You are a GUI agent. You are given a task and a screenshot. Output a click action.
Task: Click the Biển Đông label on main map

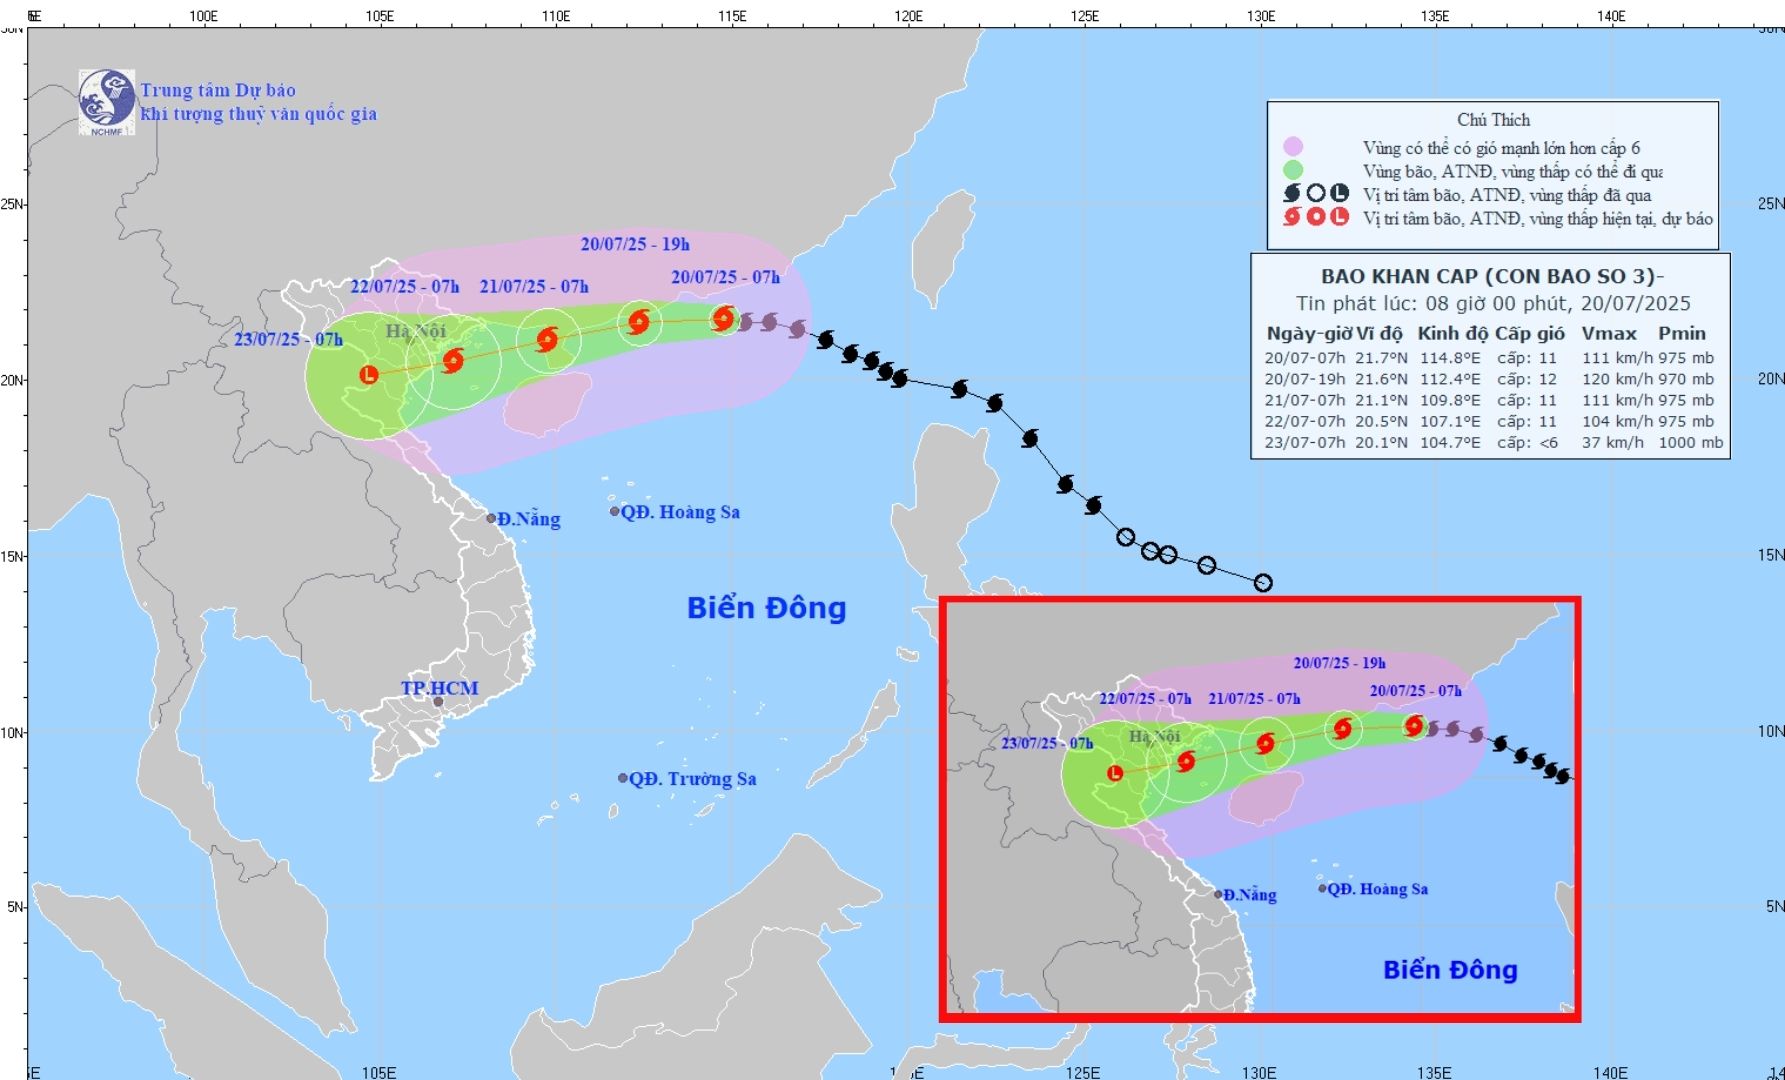point(766,608)
